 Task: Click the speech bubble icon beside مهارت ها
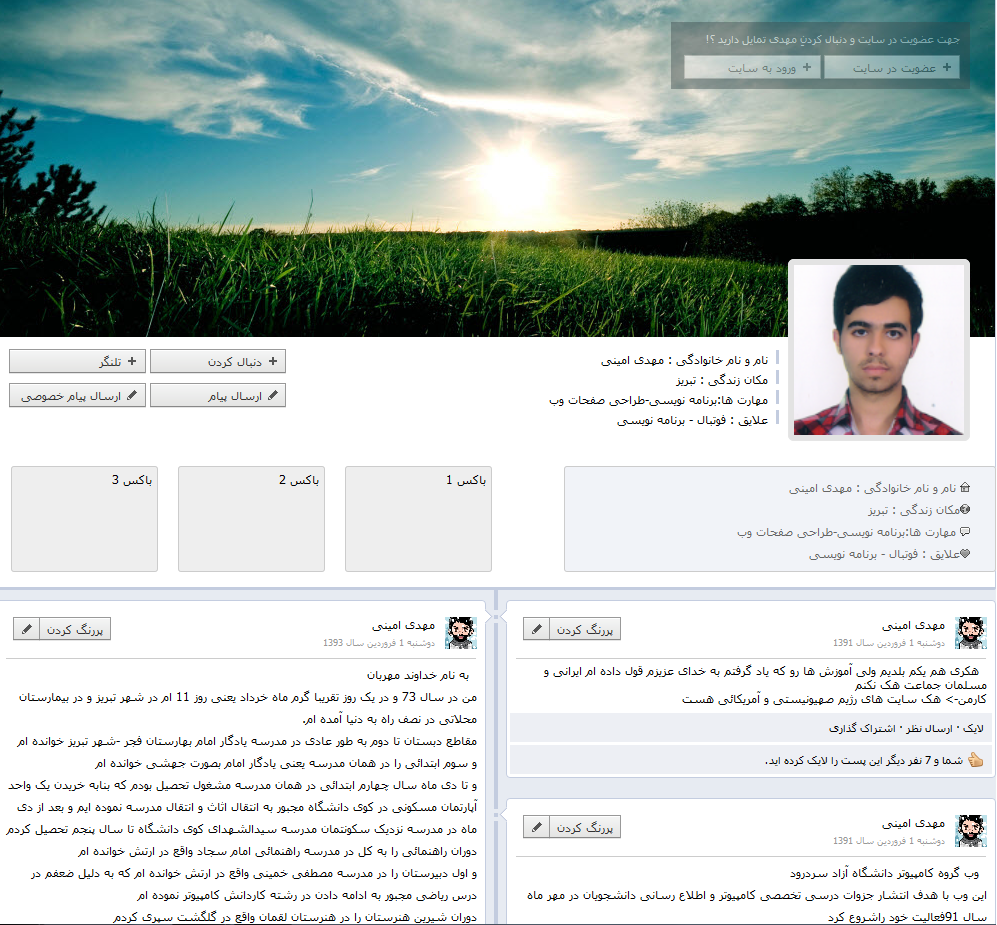pos(965,532)
